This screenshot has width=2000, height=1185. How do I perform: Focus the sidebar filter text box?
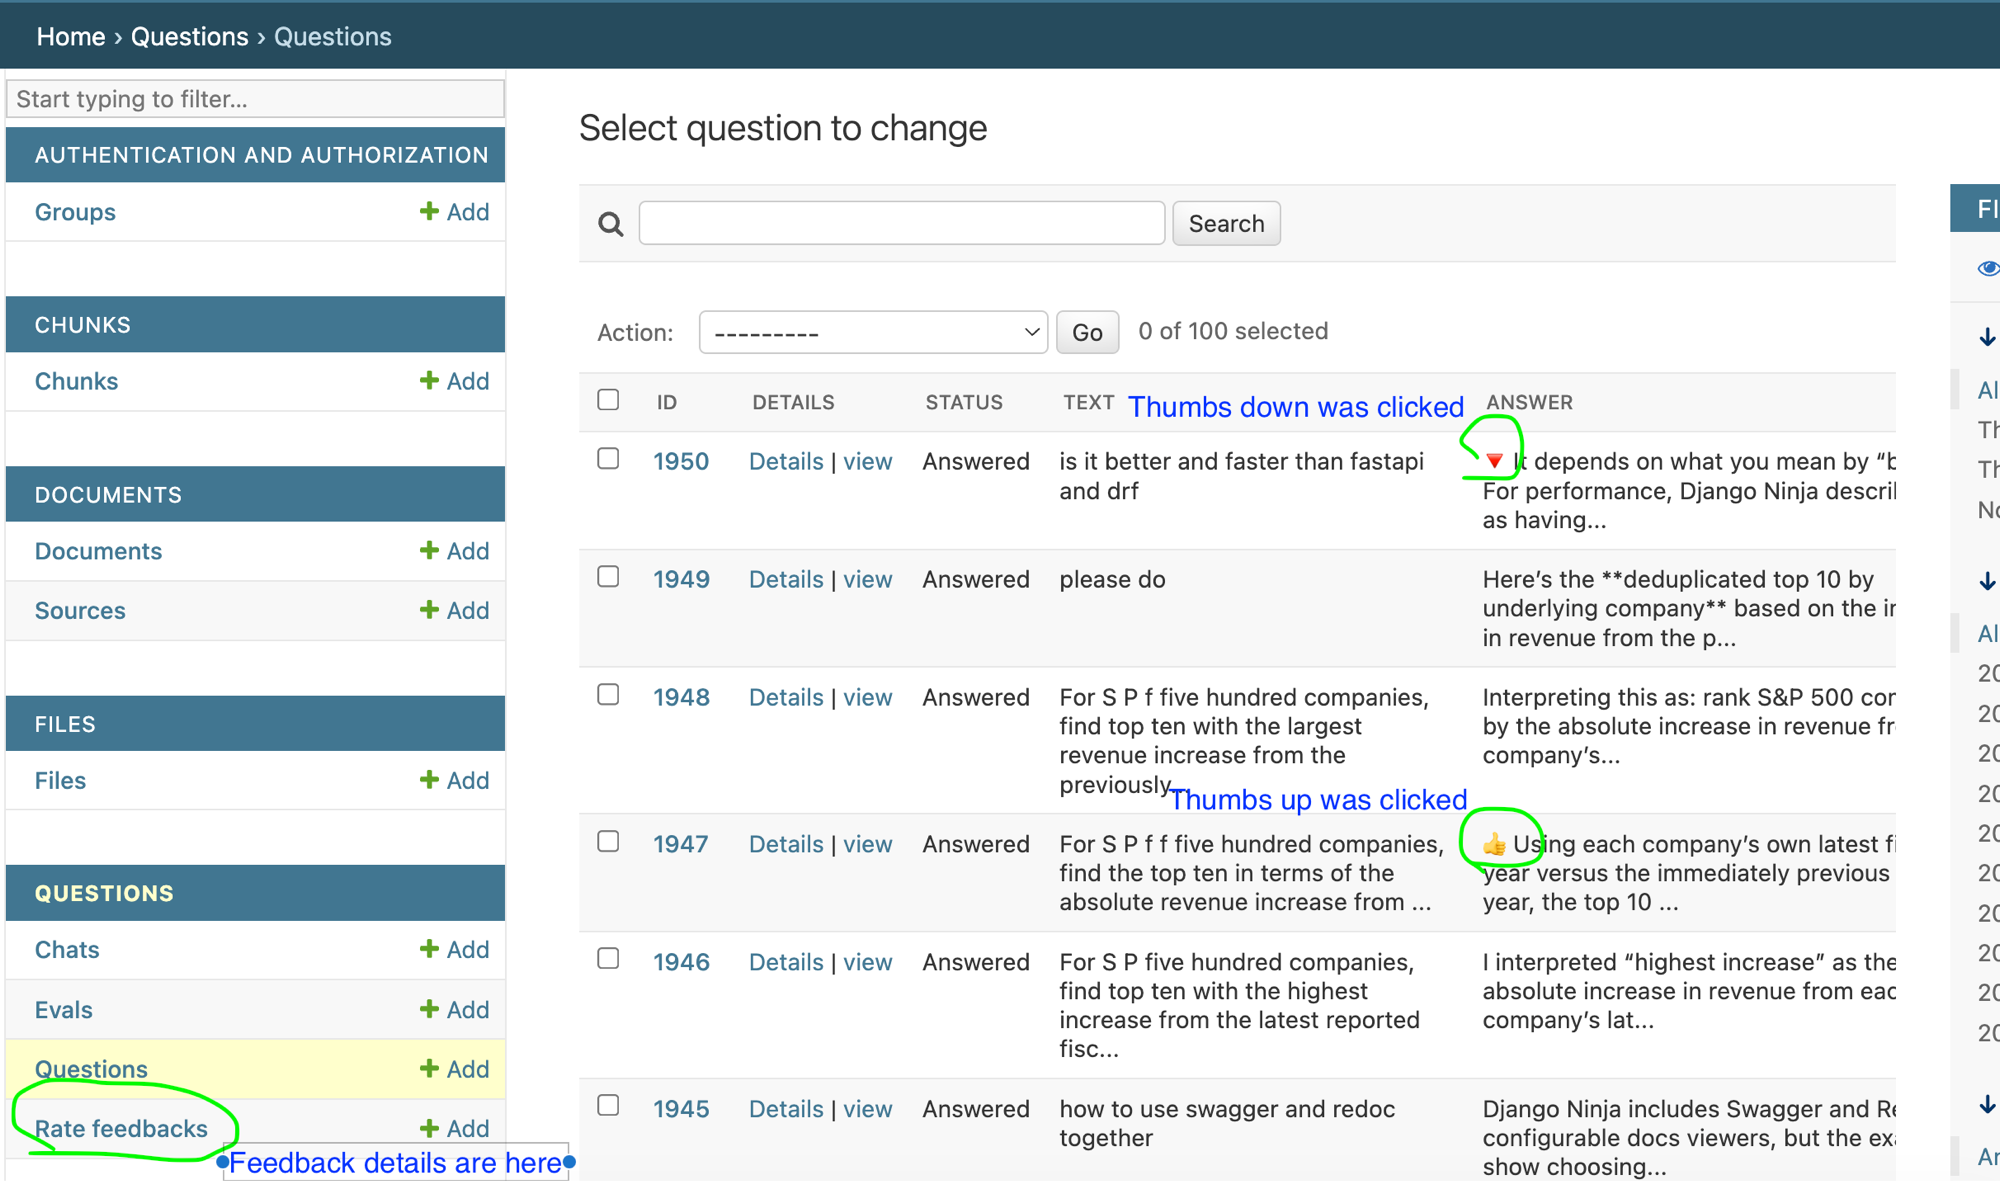pos(255,99)
